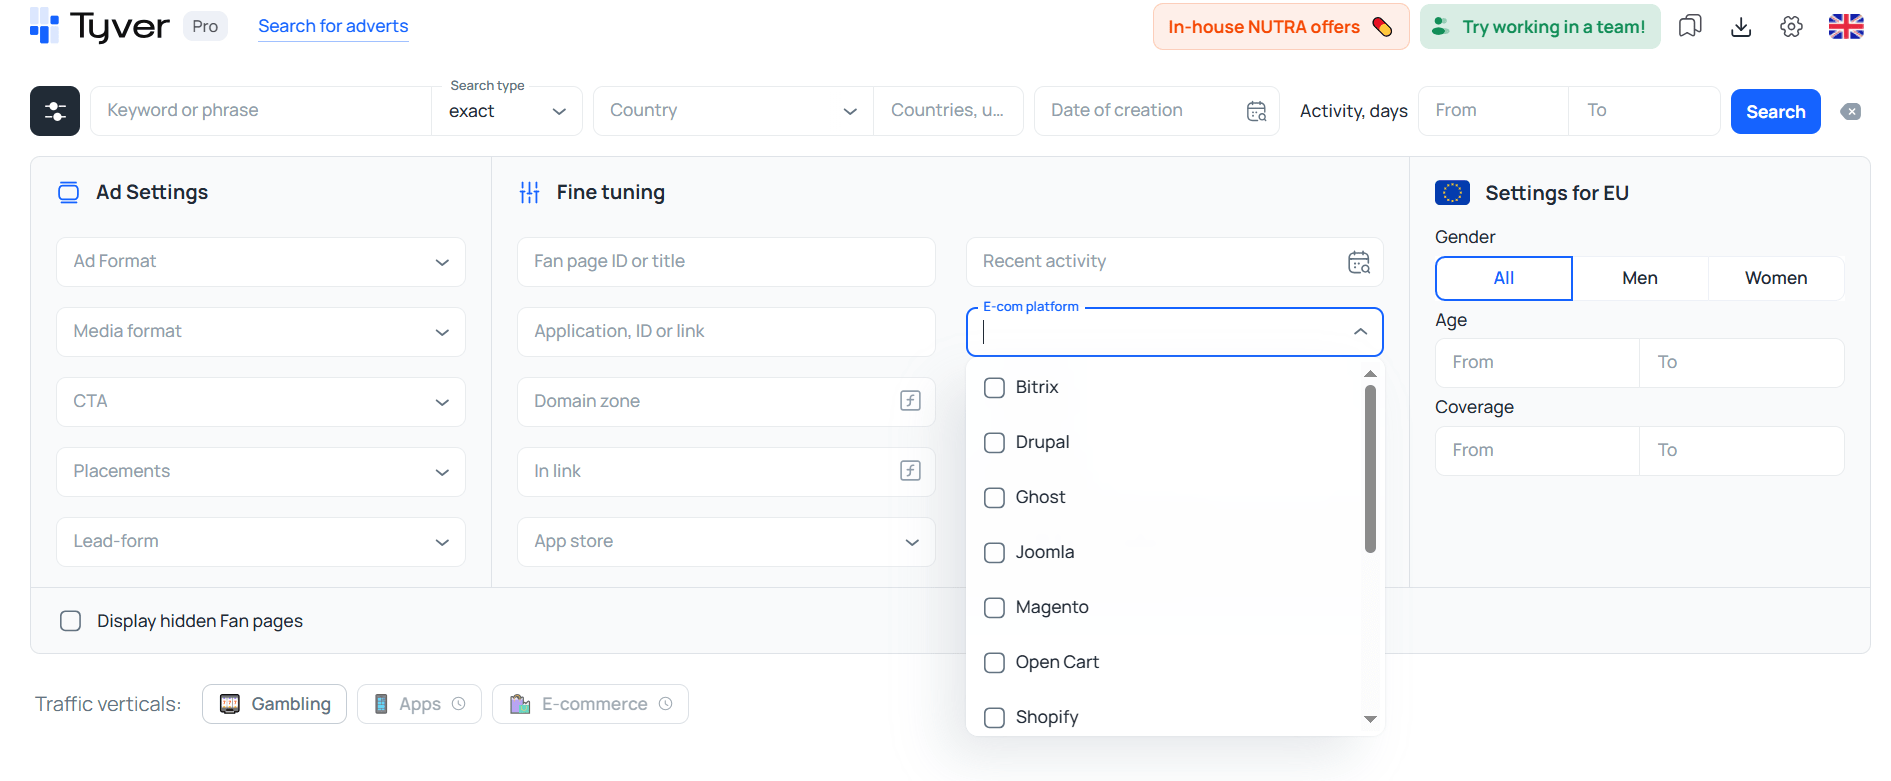Click the In-house NUTRA offers button
Image resolution: width=1891 pixels, height=781 pixels.
[x=1281, y=27]
